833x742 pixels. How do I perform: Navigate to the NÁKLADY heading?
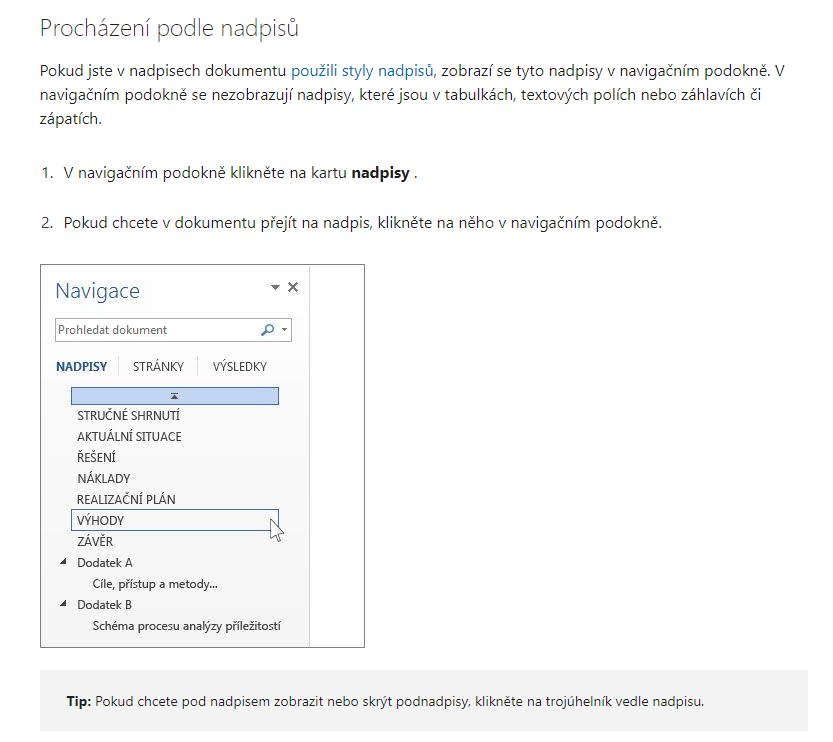click(104, 479)
